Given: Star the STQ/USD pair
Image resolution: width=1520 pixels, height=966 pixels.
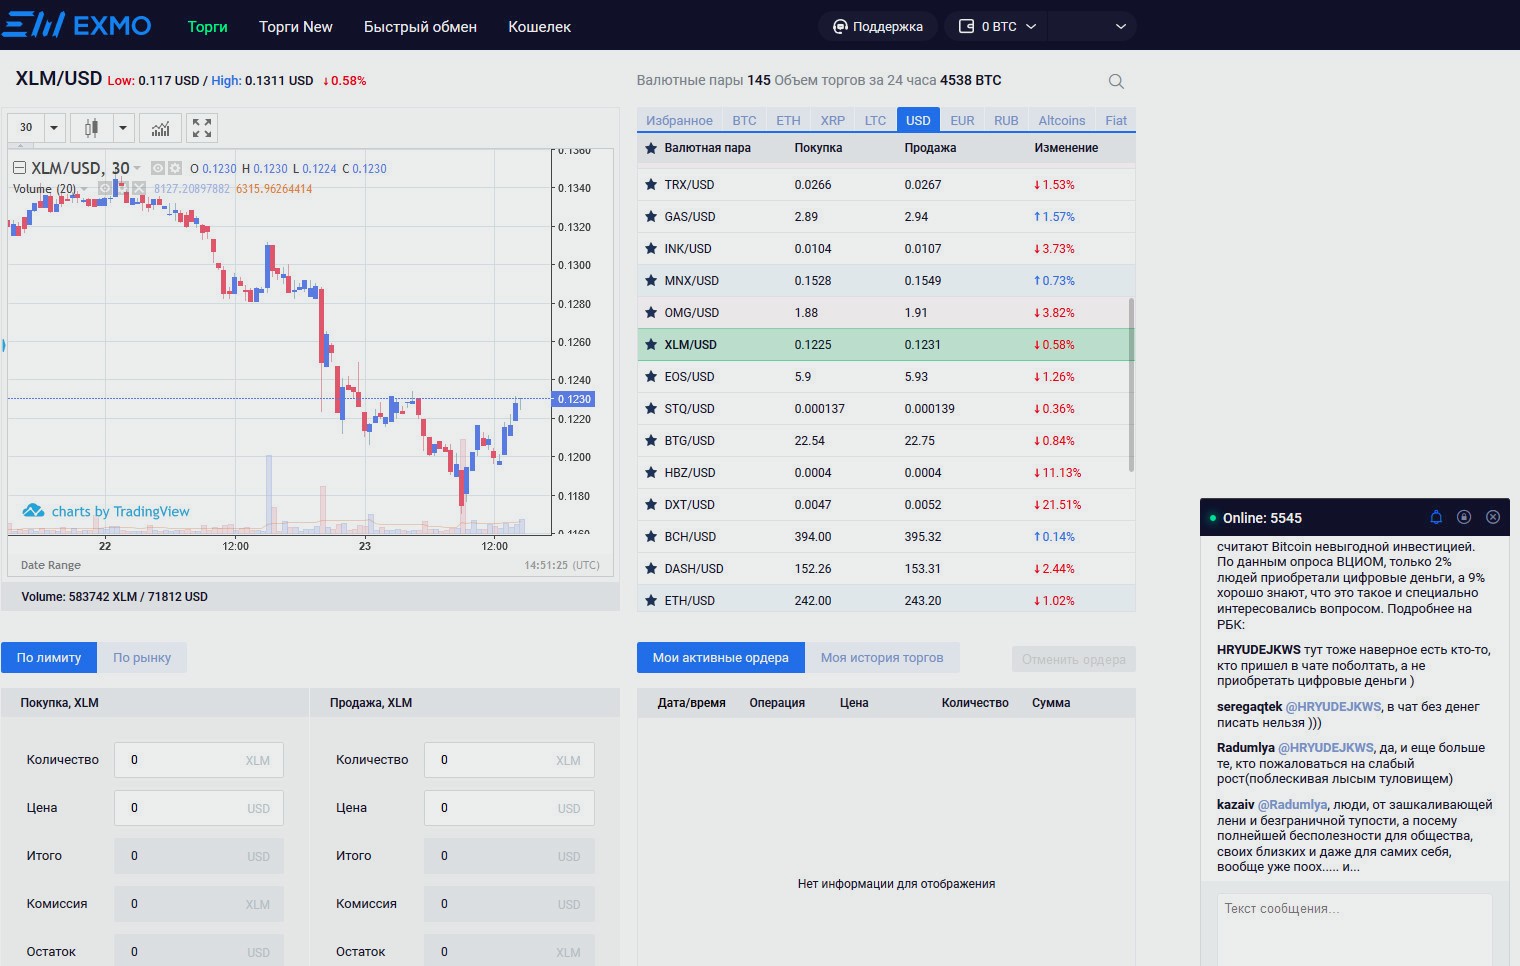Looking at the screenshot, I should (651, 409).
